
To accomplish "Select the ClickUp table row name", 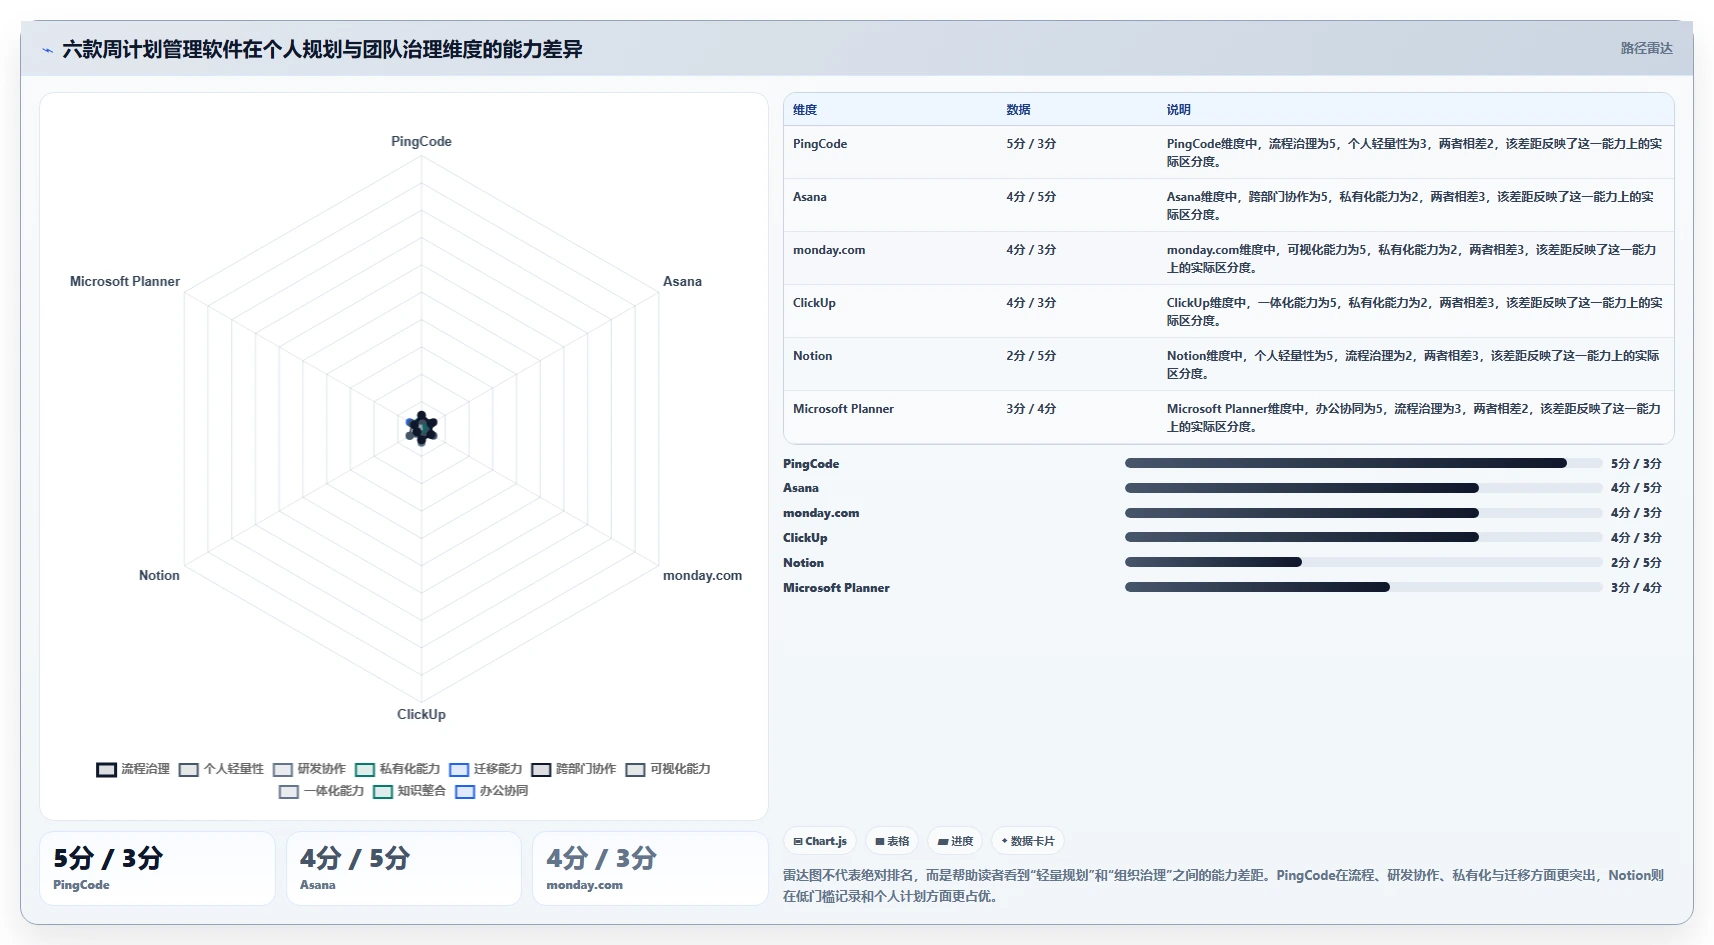I will [x=814, y=303].
